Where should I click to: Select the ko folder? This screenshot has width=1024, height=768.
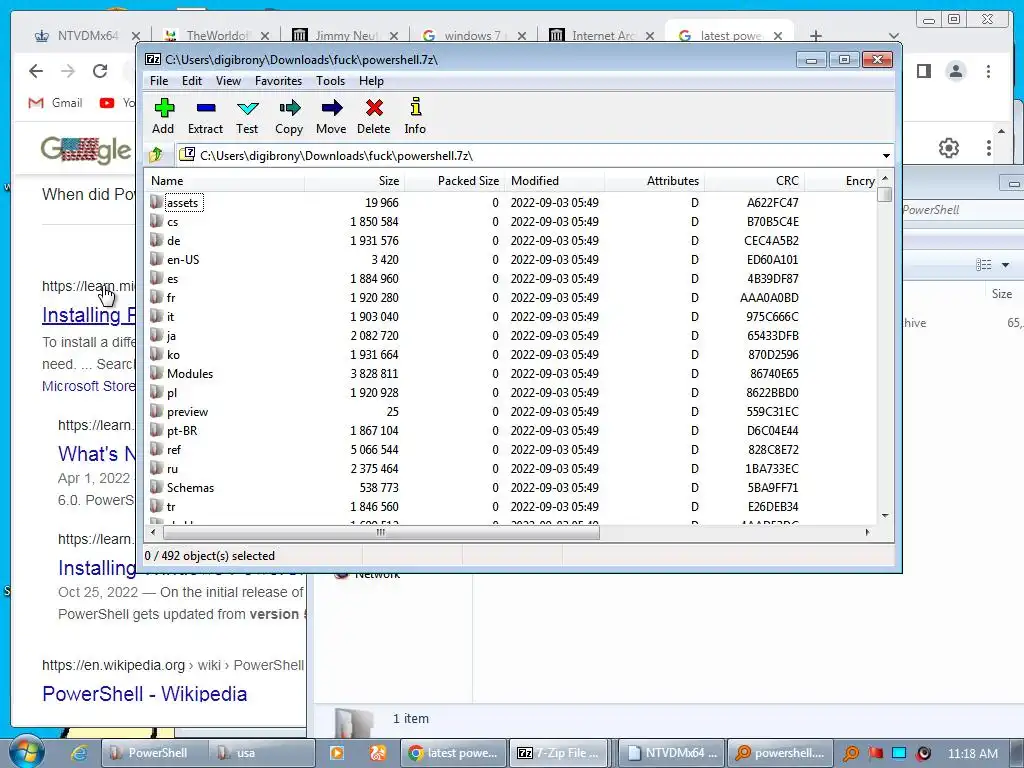pos(173,355)
